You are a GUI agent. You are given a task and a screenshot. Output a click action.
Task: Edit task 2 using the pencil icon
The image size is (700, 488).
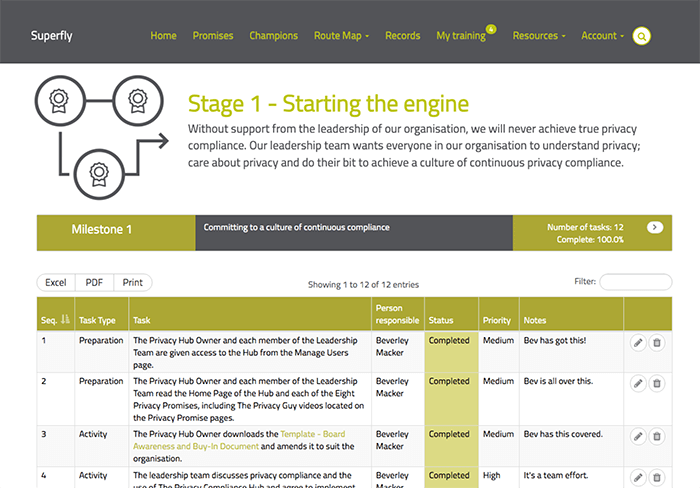click(x=638, y=383)
